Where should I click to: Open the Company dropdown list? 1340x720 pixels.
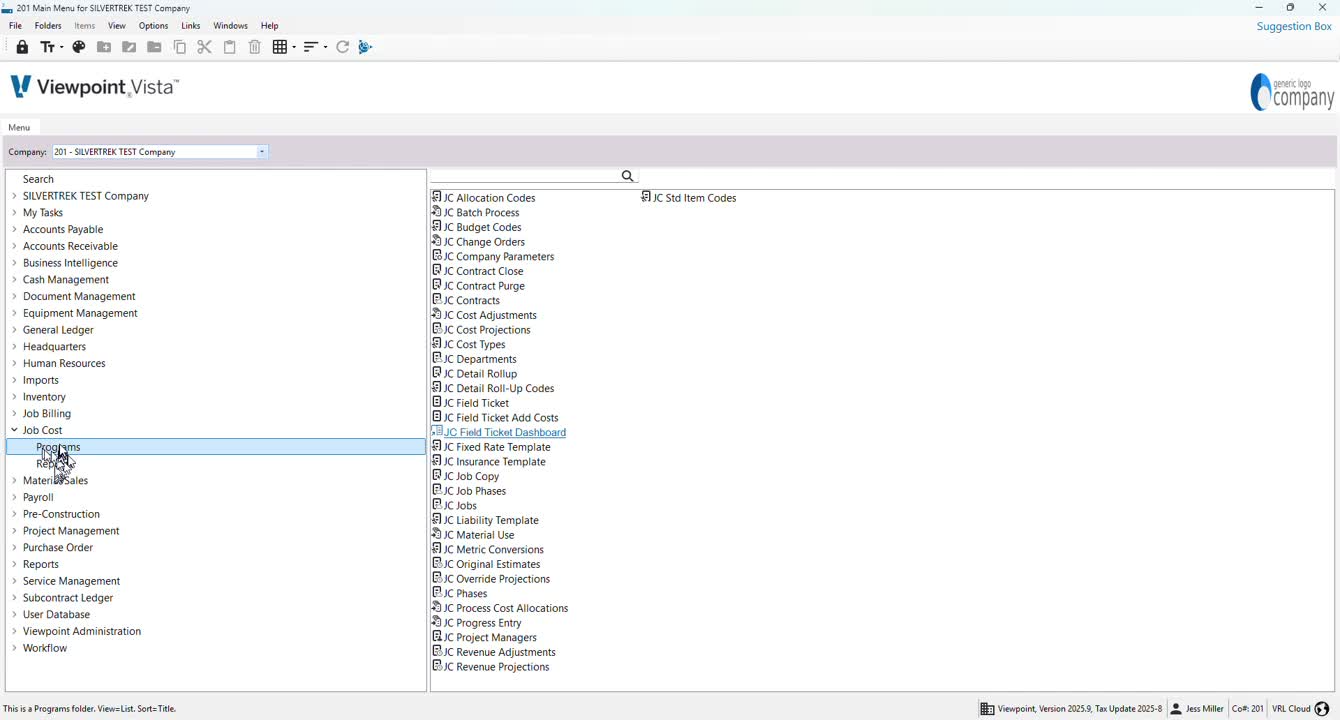(x=262, y=152)
